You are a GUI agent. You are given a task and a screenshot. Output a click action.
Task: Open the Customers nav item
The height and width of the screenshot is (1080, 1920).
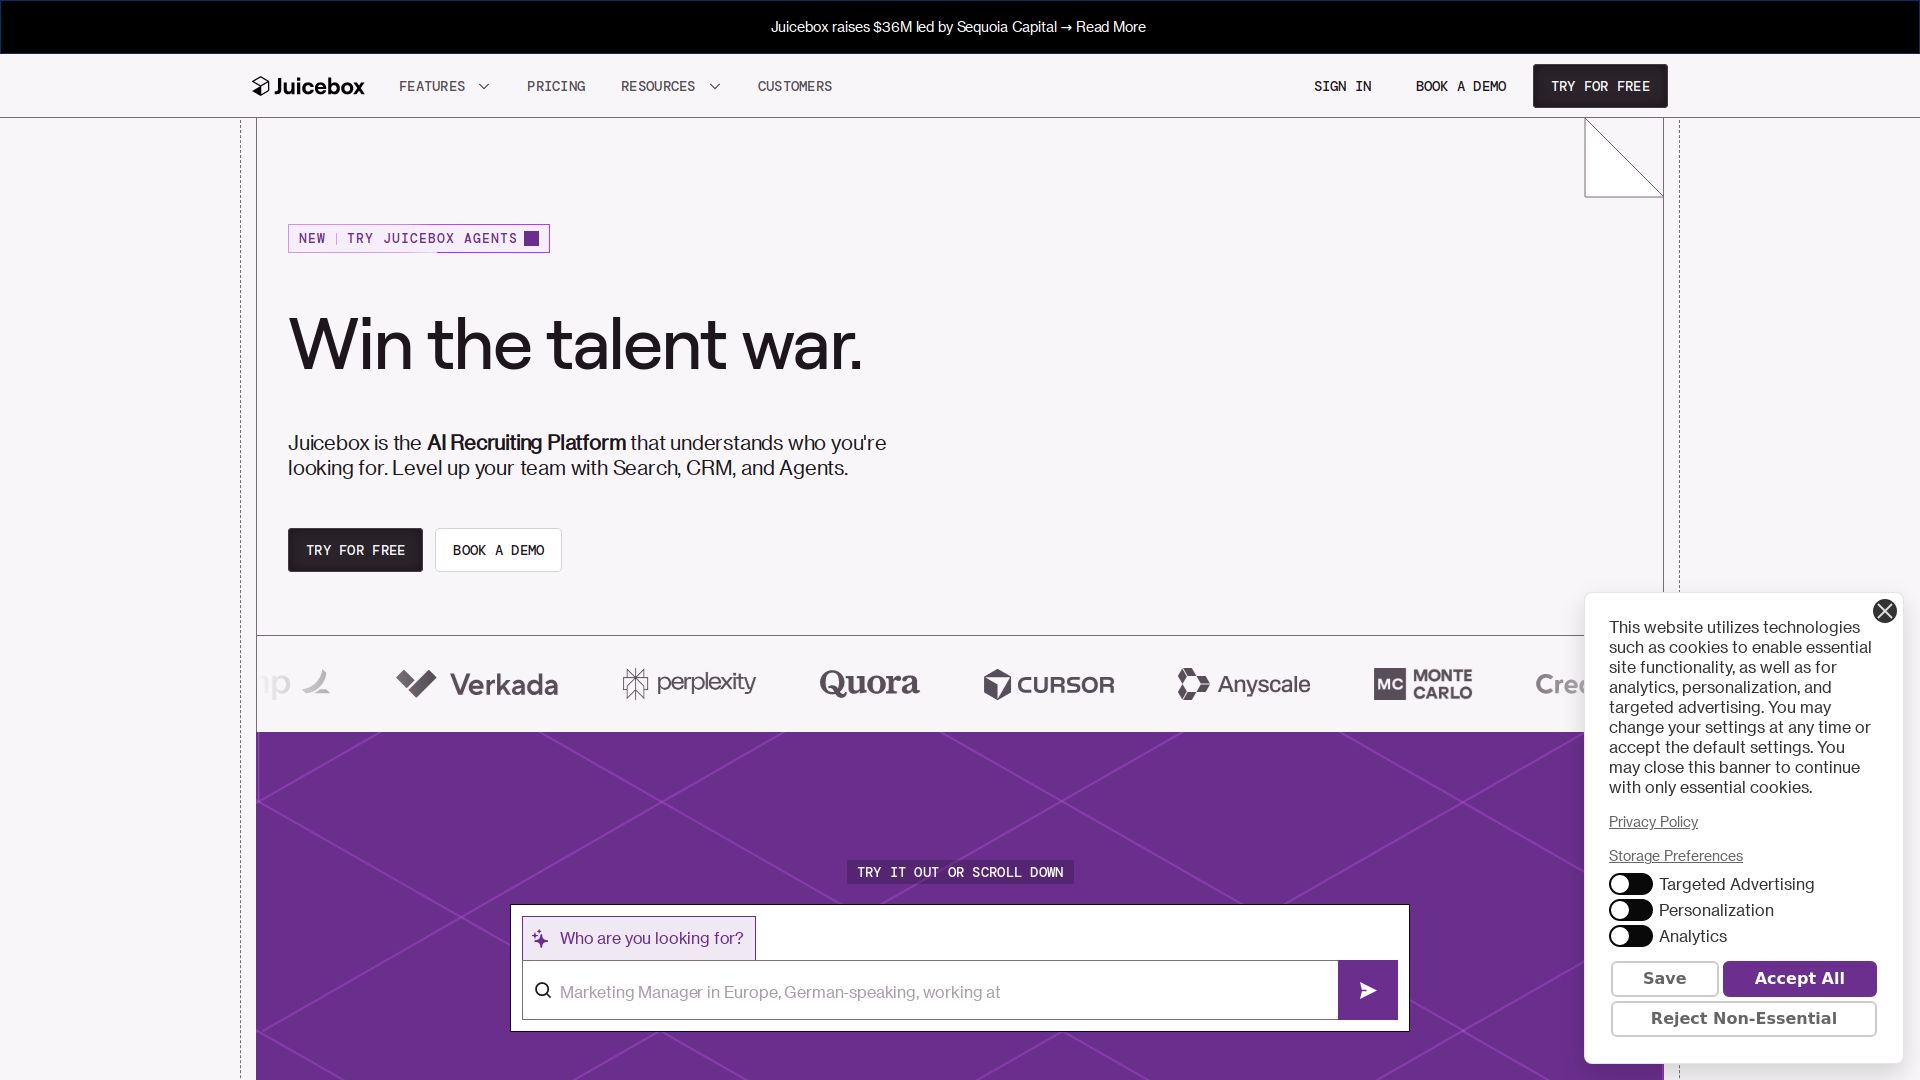(x=794, y=86)
